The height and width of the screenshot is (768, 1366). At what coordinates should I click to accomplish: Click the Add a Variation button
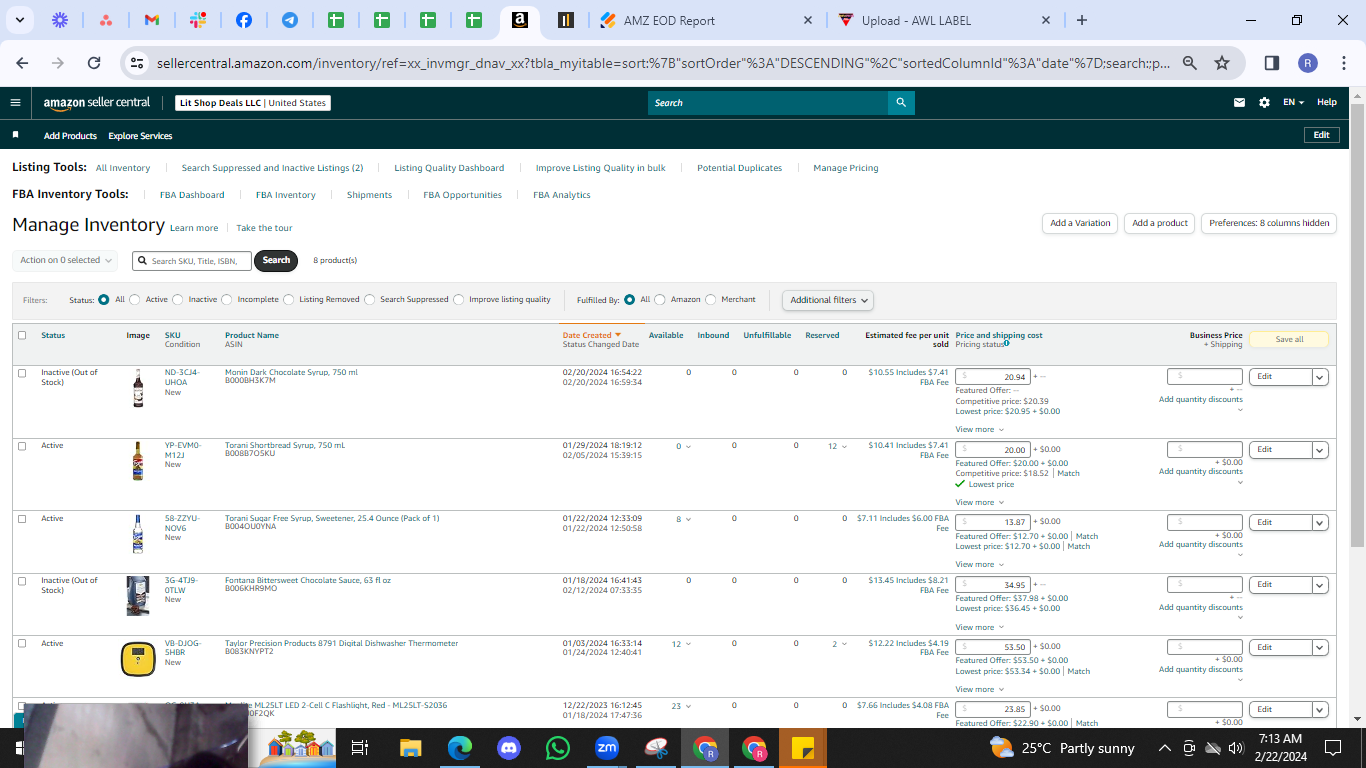pyautogui.click(x=1080, y=223)
